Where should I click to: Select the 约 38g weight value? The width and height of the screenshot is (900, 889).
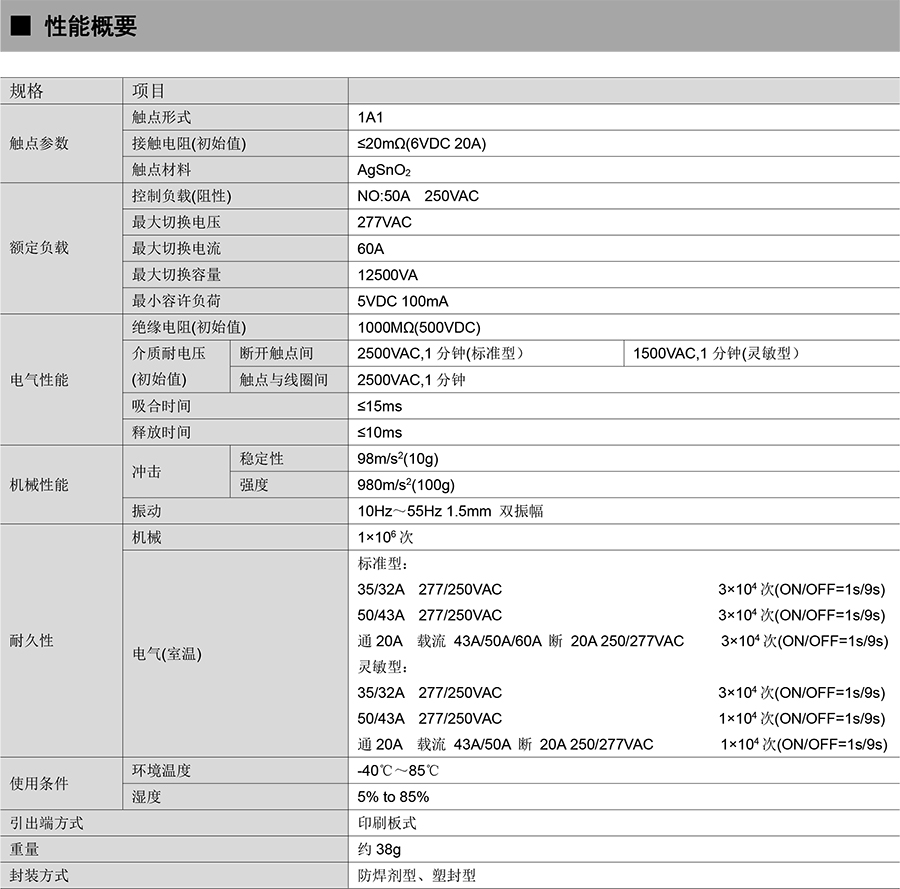379,849
